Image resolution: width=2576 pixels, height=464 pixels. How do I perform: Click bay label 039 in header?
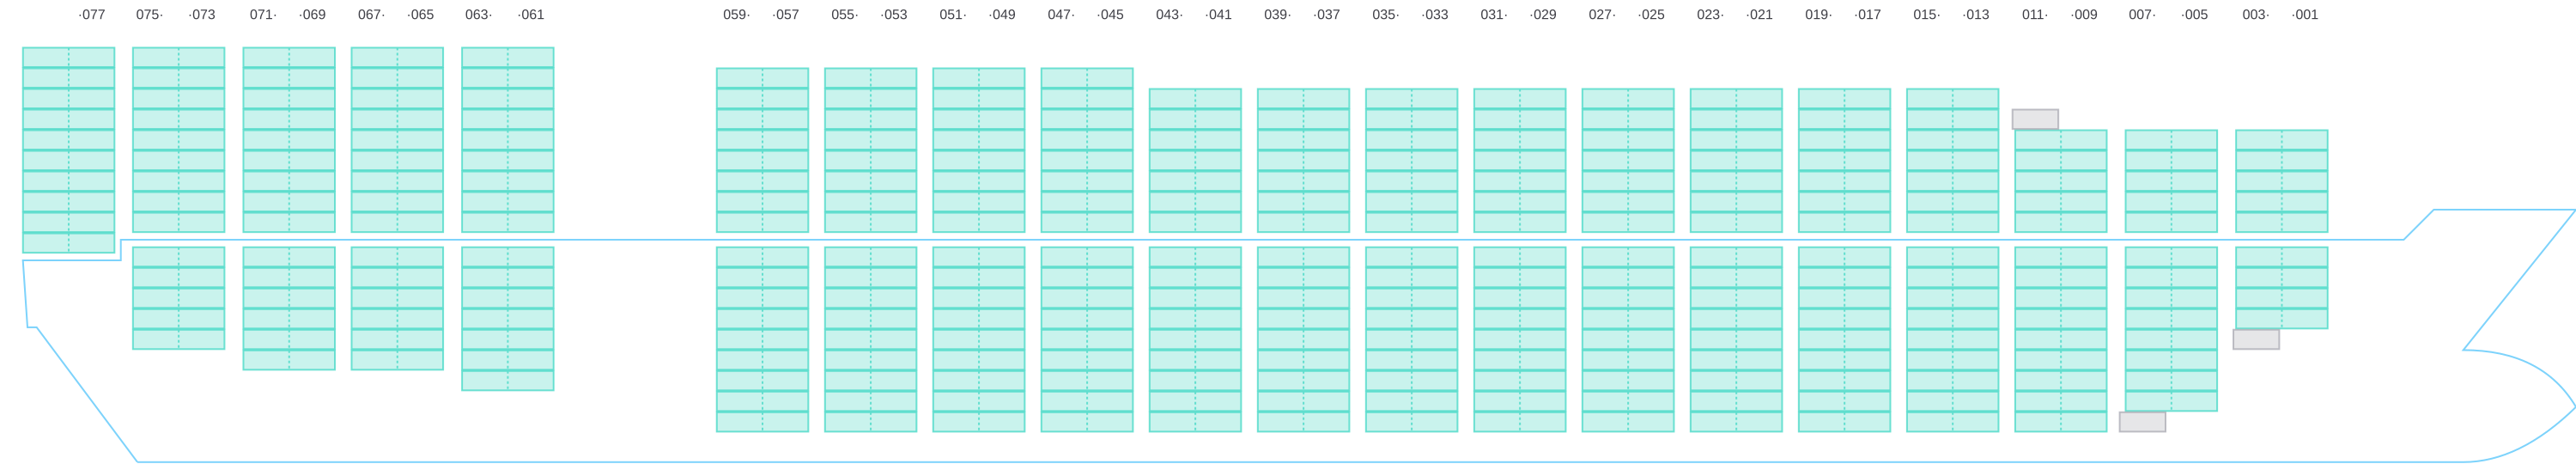click(1276, 15)
